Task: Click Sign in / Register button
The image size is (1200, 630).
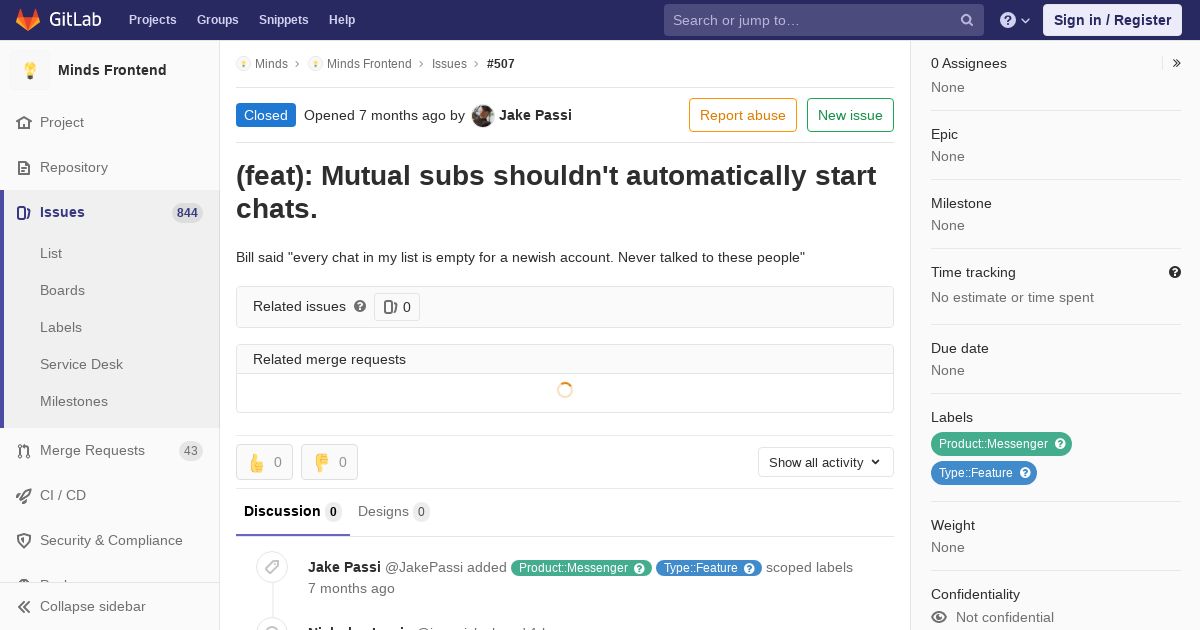Action: click(x=1112, y=20)
